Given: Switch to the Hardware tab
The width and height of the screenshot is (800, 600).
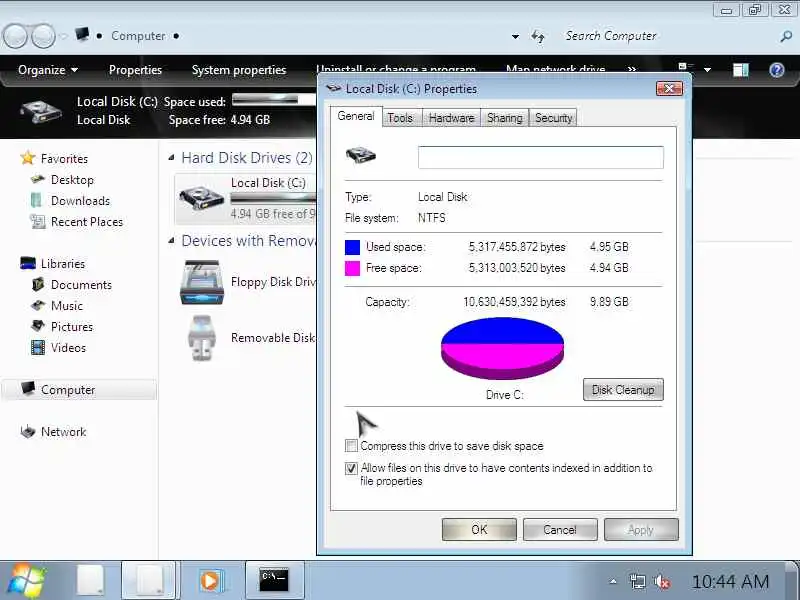Looking at the screenshot, I should [451, 118].
